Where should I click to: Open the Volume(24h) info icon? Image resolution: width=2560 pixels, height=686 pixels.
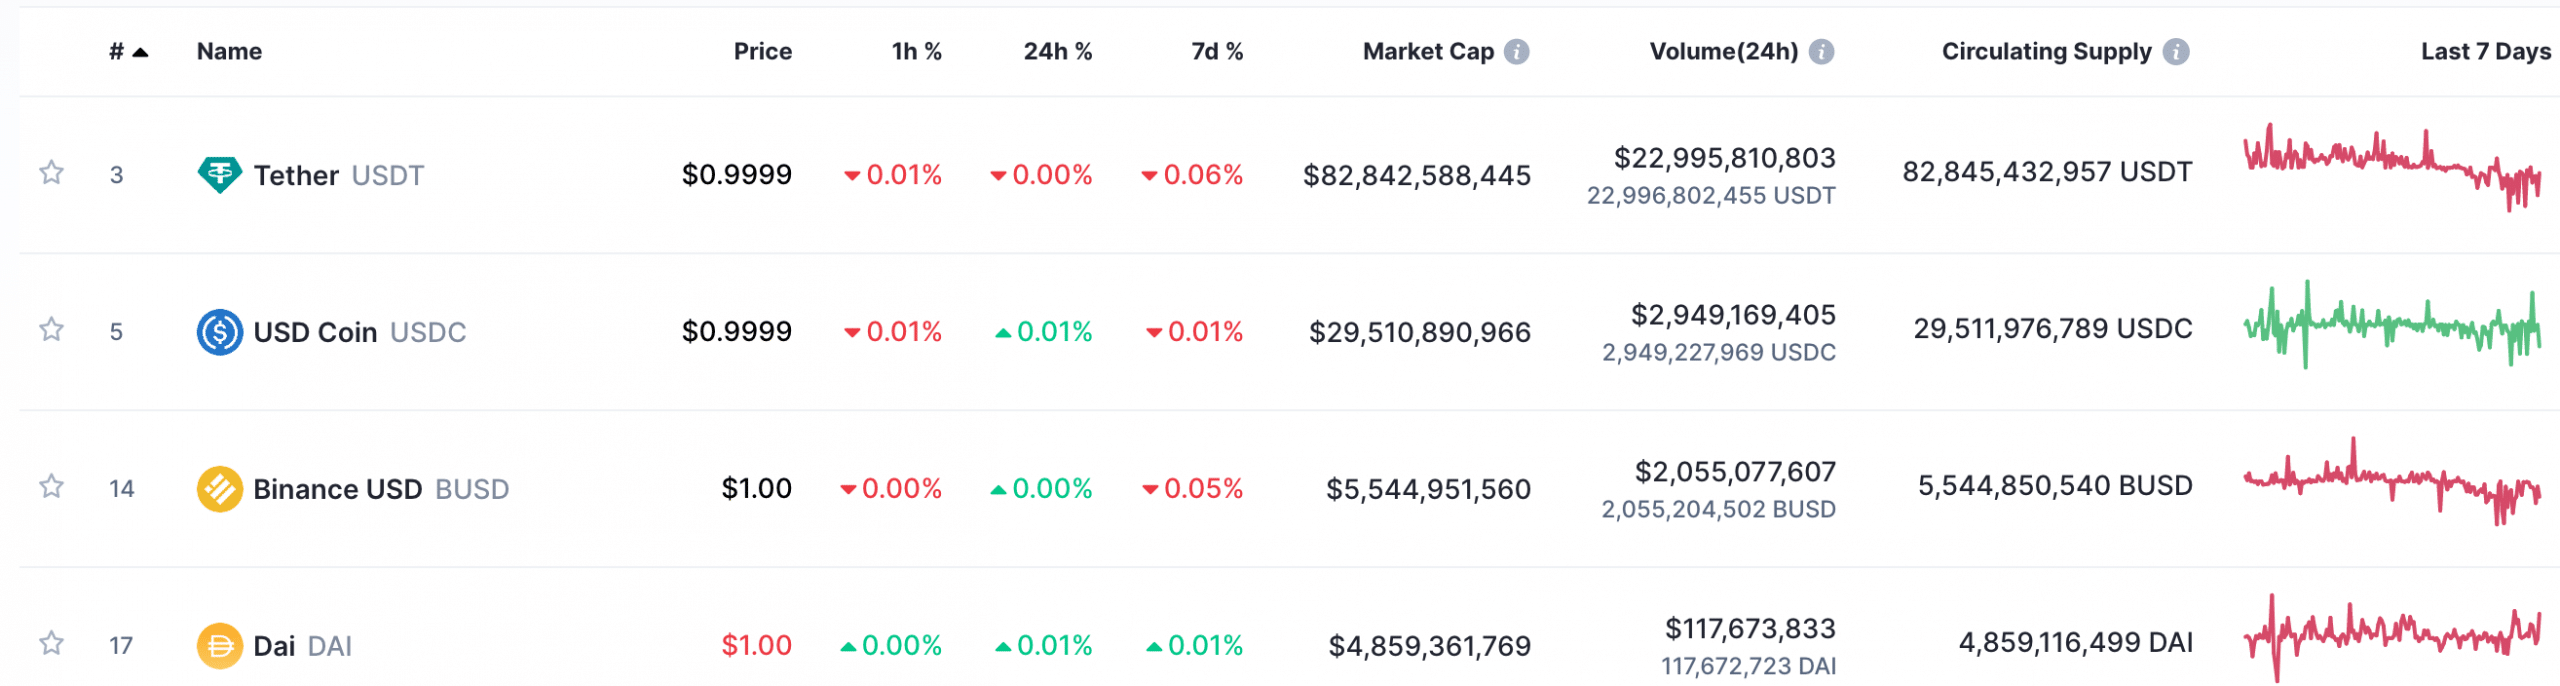coord(1821,52)
